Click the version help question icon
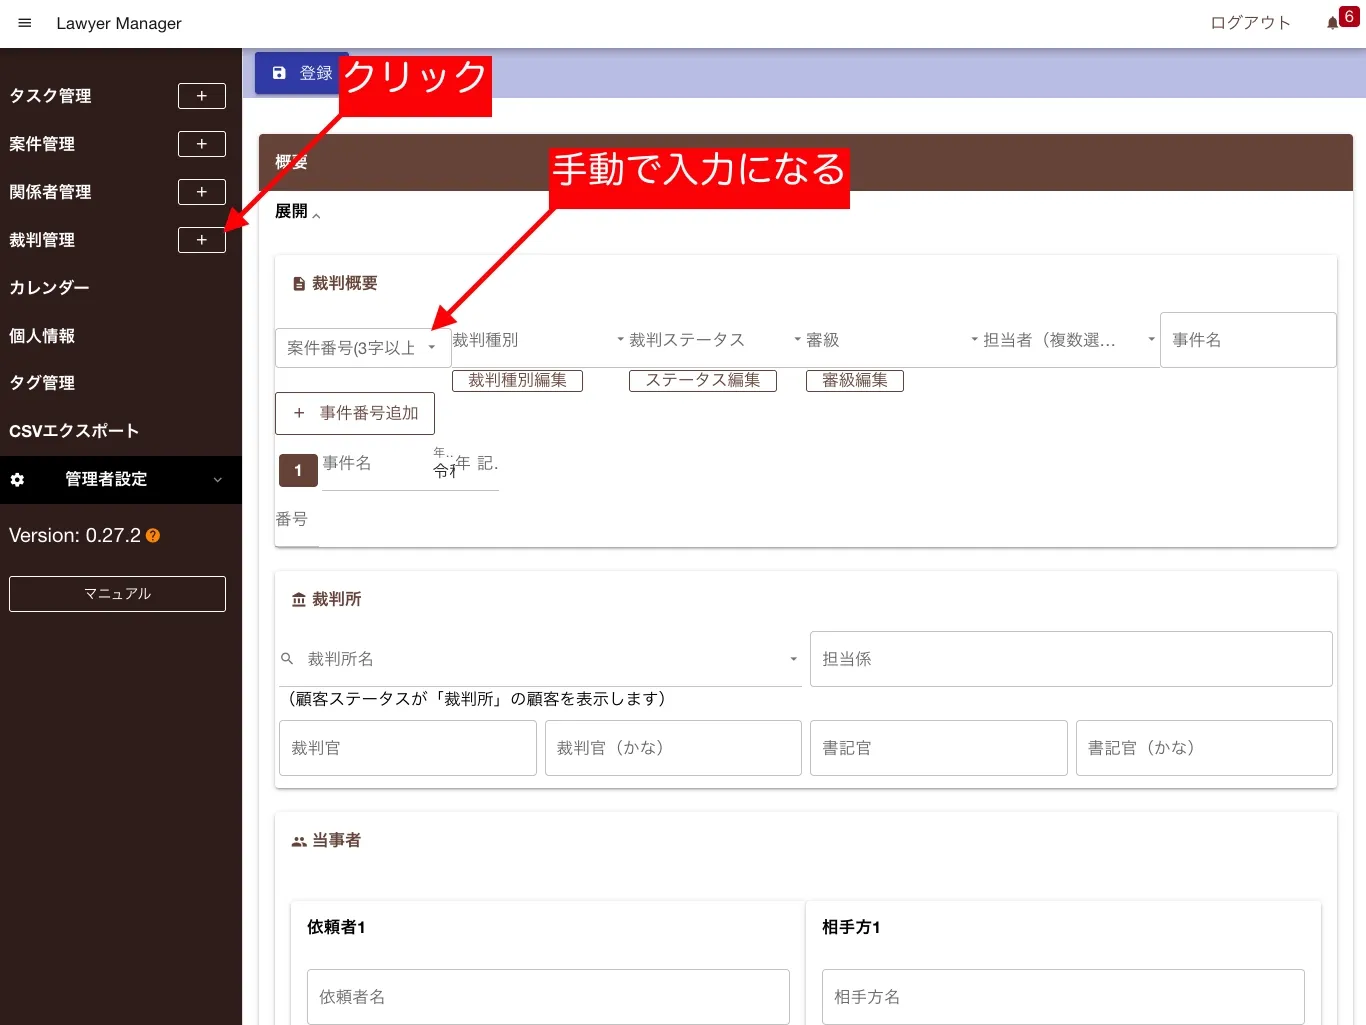The image size is (1366, 1025). click(x=153, y=536)
